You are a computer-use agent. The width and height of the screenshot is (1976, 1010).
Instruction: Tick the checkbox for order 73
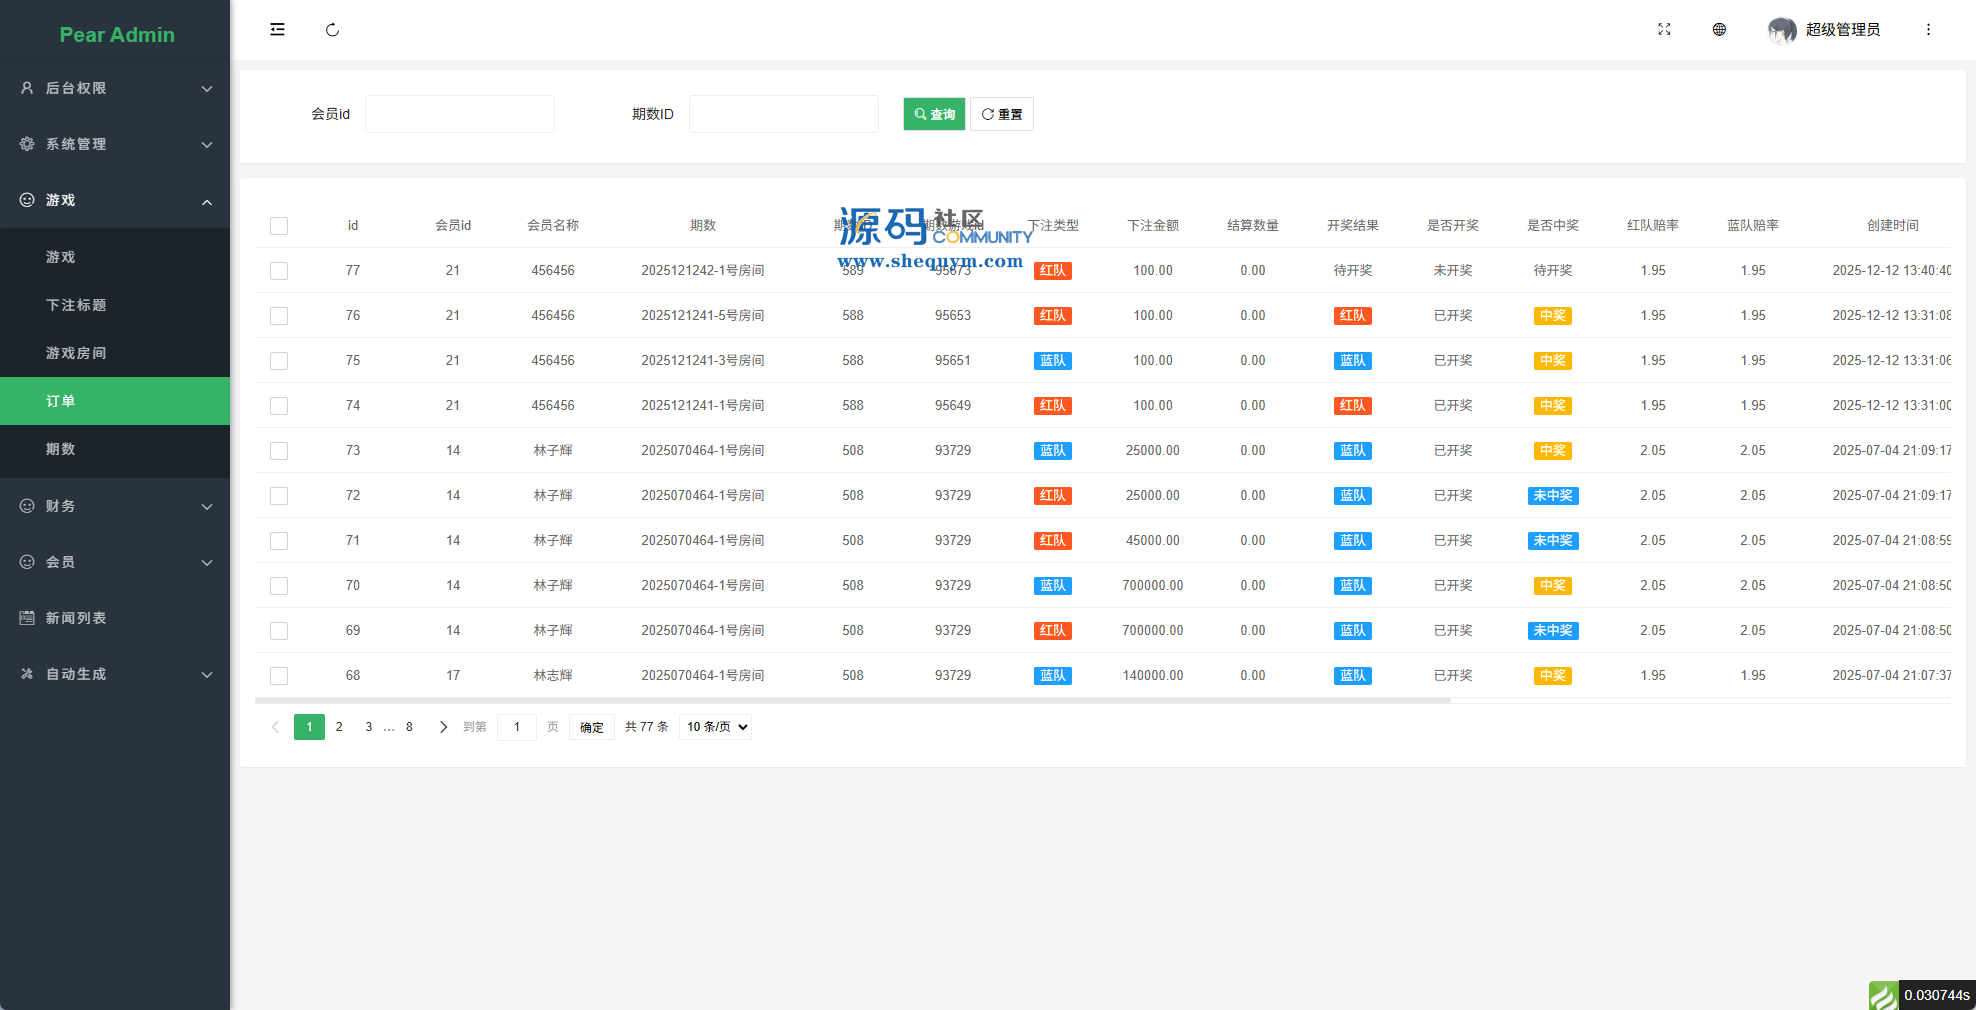coord(279,451)
